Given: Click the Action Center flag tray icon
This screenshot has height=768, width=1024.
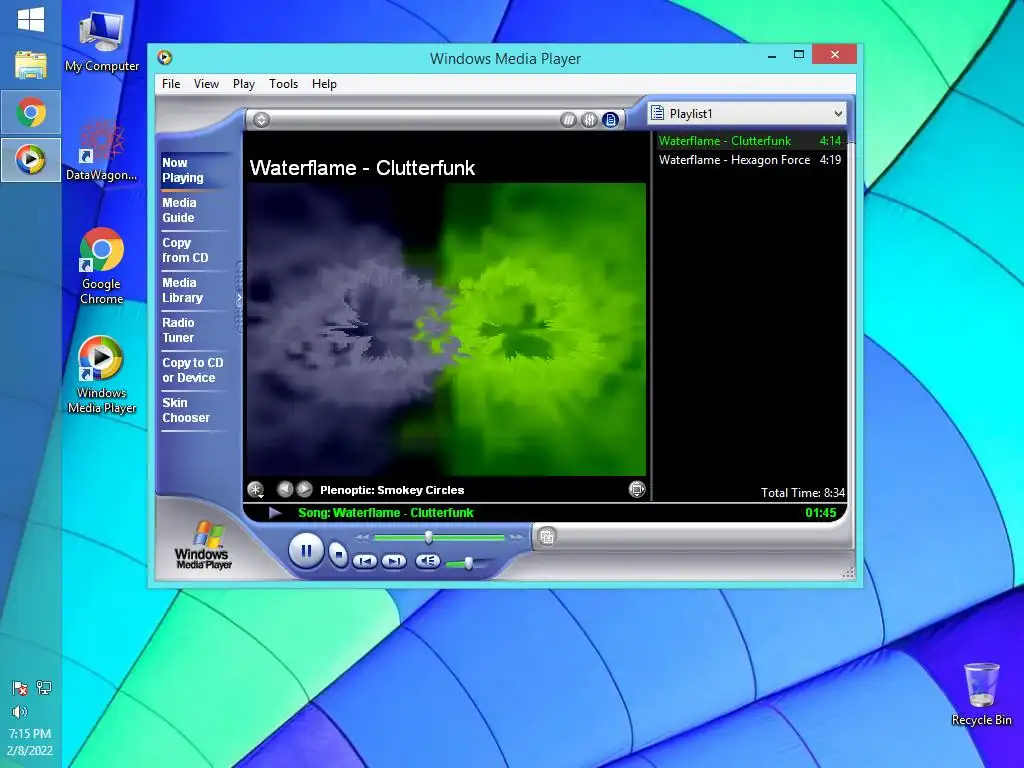Looking at the screenshot, I should (20, 688).
